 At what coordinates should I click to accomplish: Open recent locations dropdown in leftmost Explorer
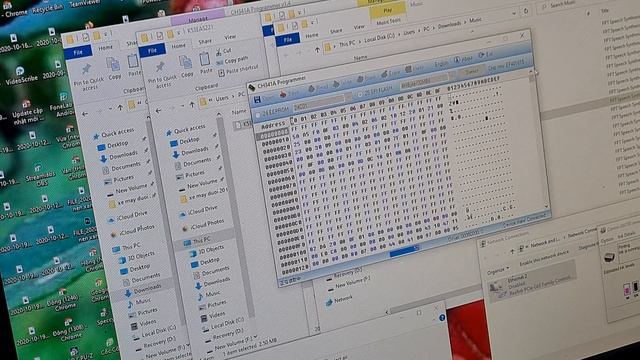click(110, 109)
